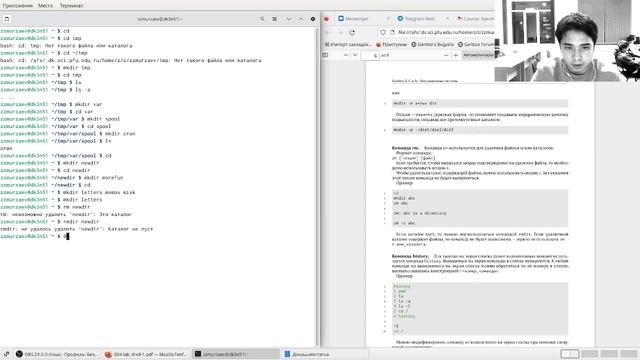Select first workspace in switcher
Screen dimensions: 640x360
click(x=569, y=354)
